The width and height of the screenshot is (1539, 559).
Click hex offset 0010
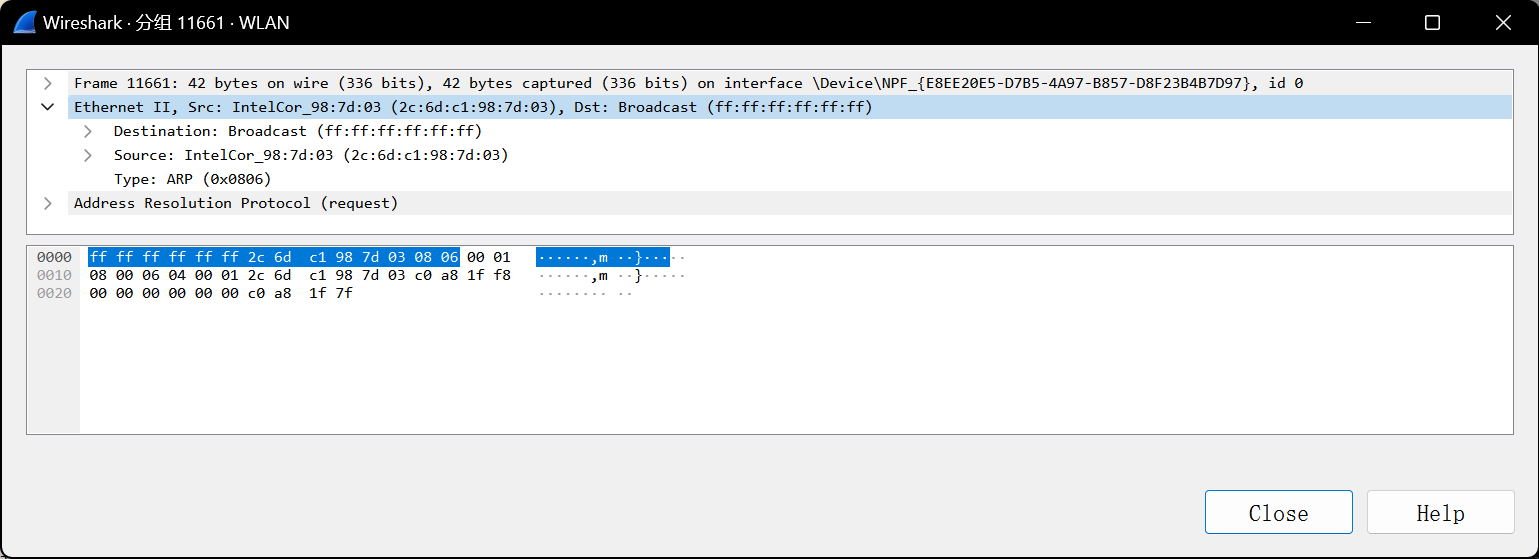(x=54, y=275)
